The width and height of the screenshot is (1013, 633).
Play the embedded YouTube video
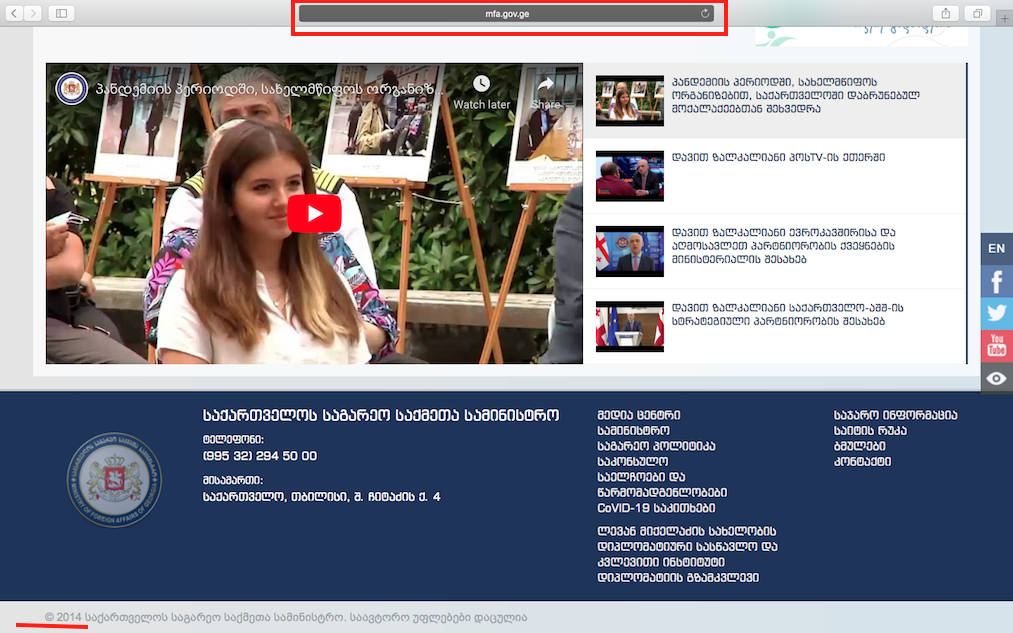pyautogui.click(x=314, y=213)
